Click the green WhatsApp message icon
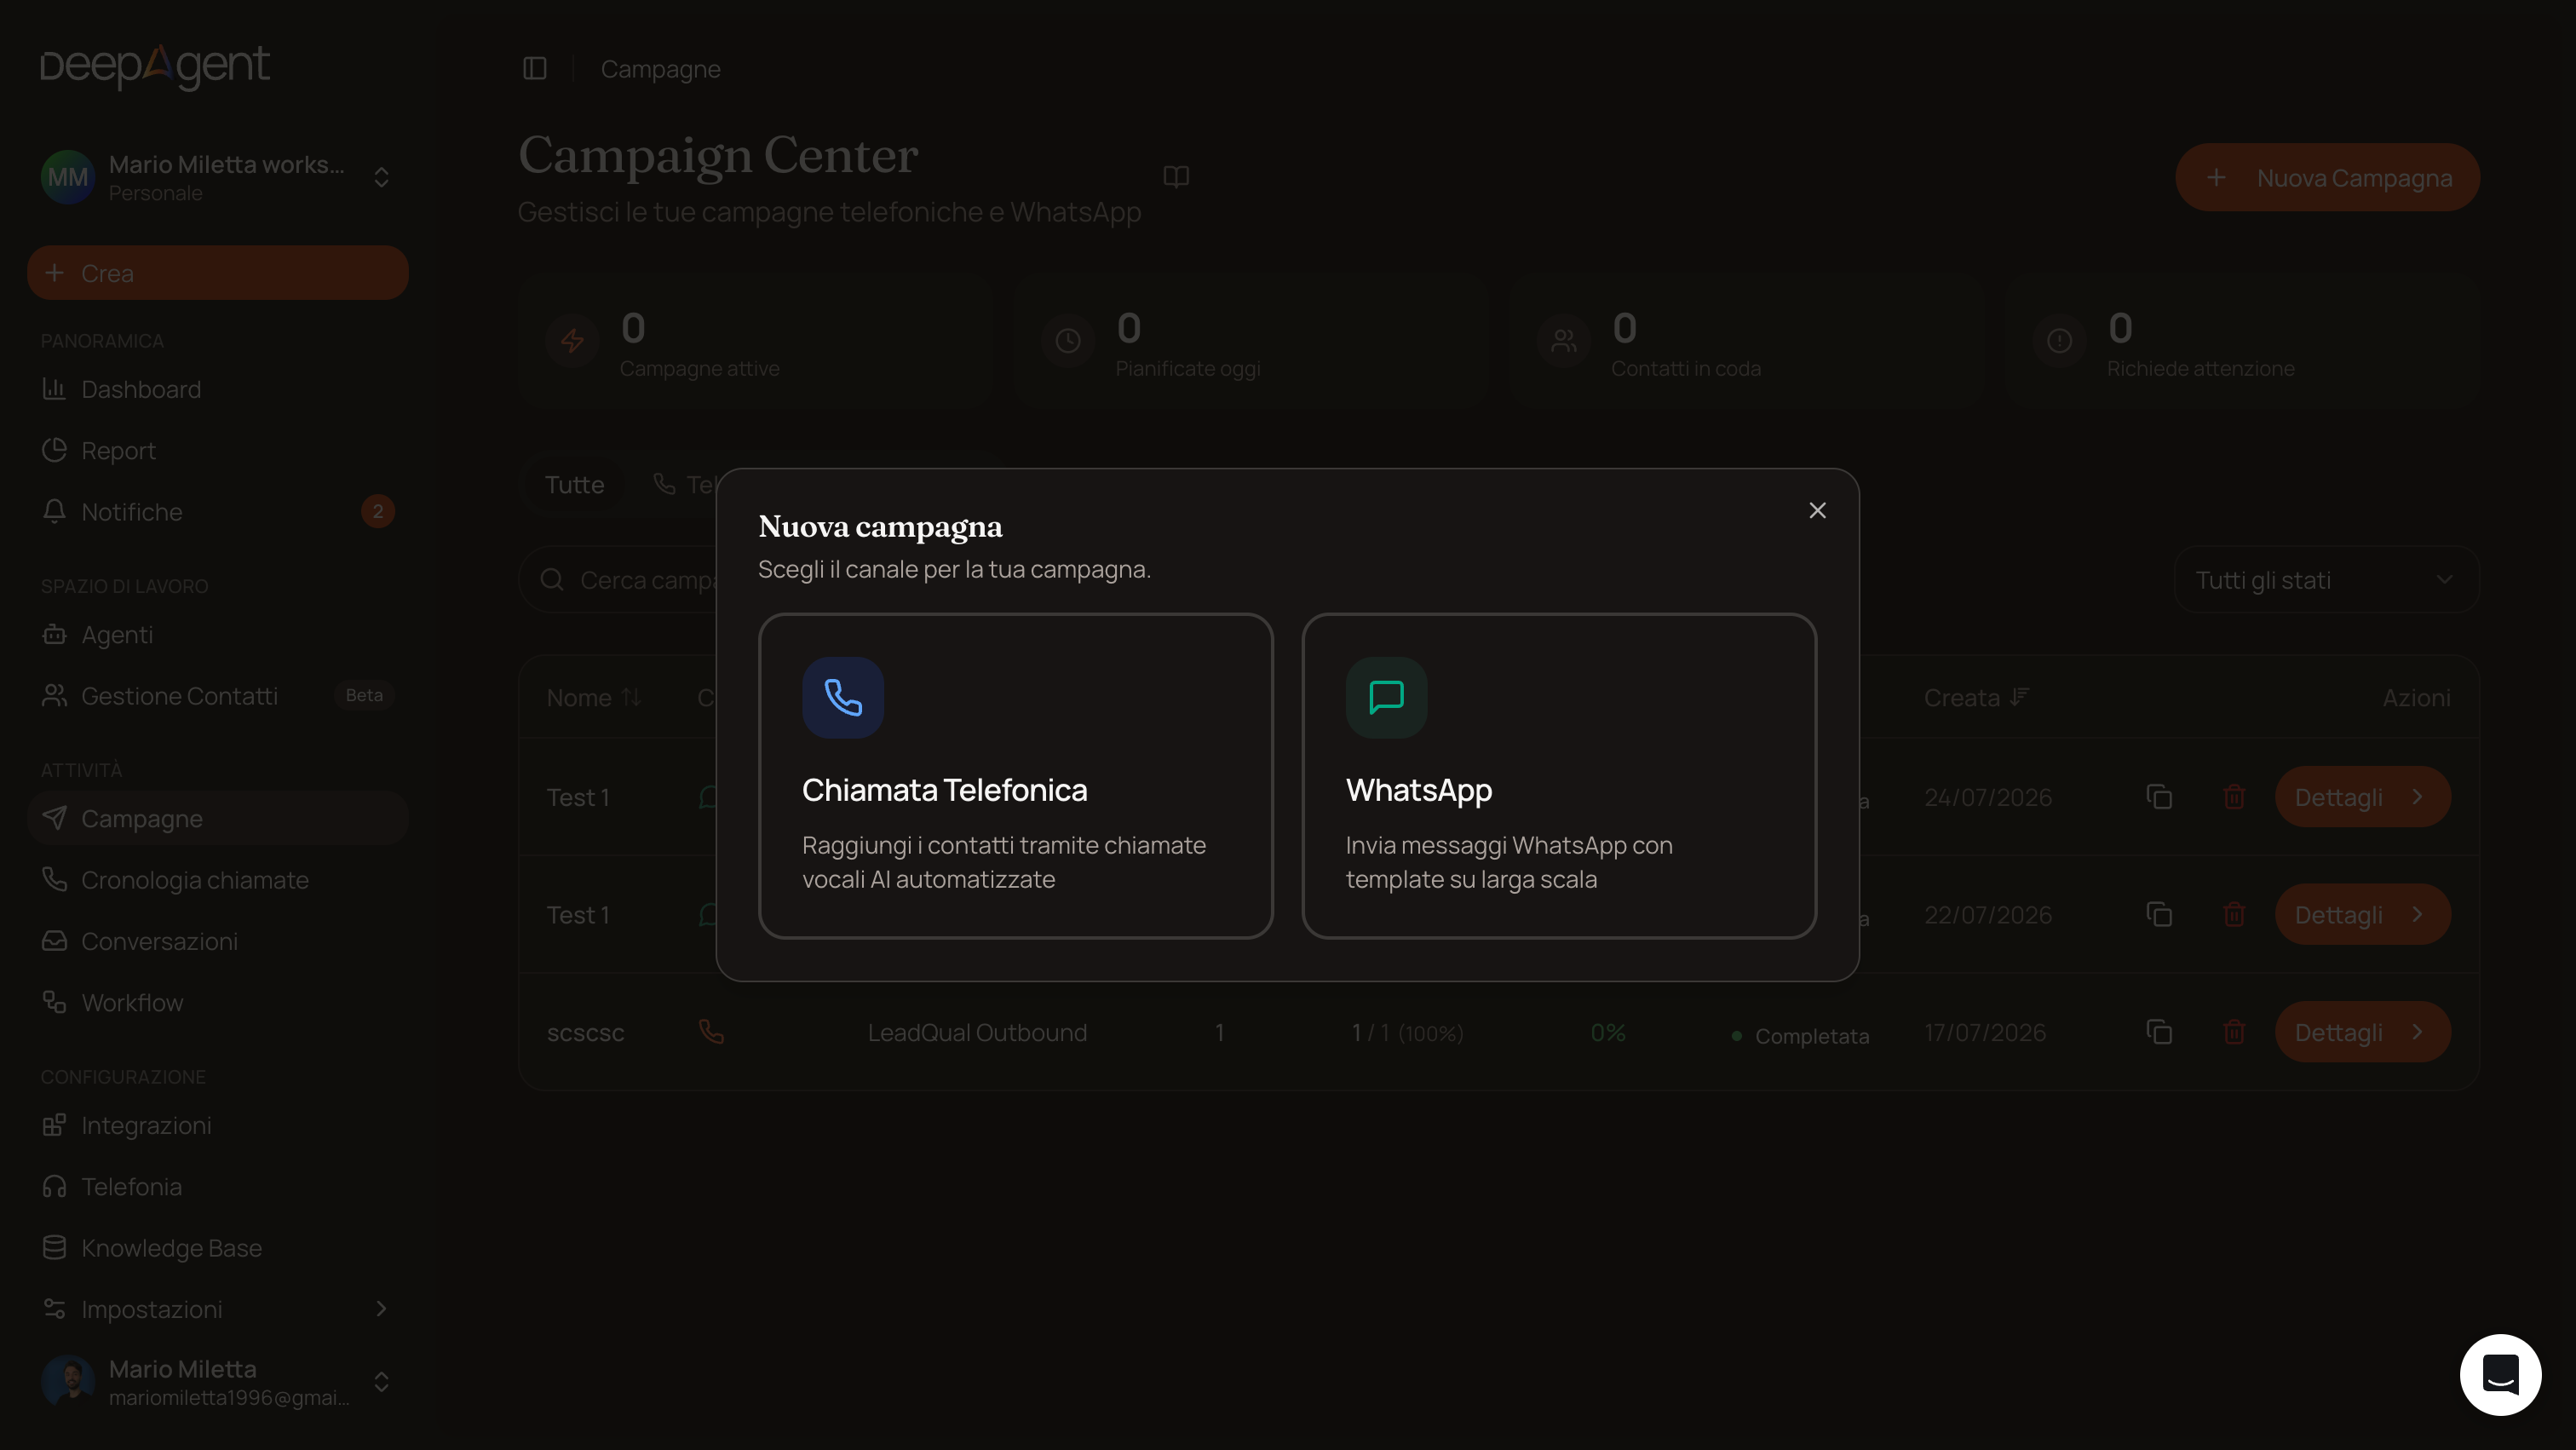 click(x=1386, y=697)
